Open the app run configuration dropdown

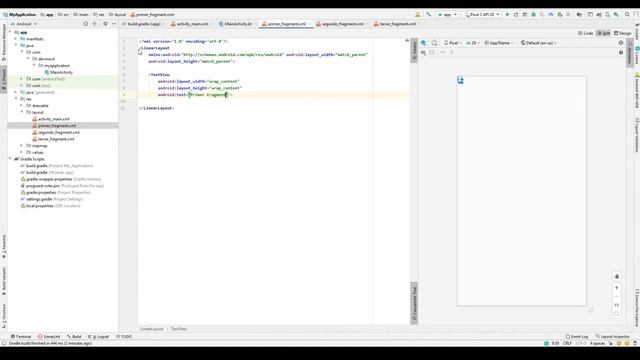click(x=448, y=14)
